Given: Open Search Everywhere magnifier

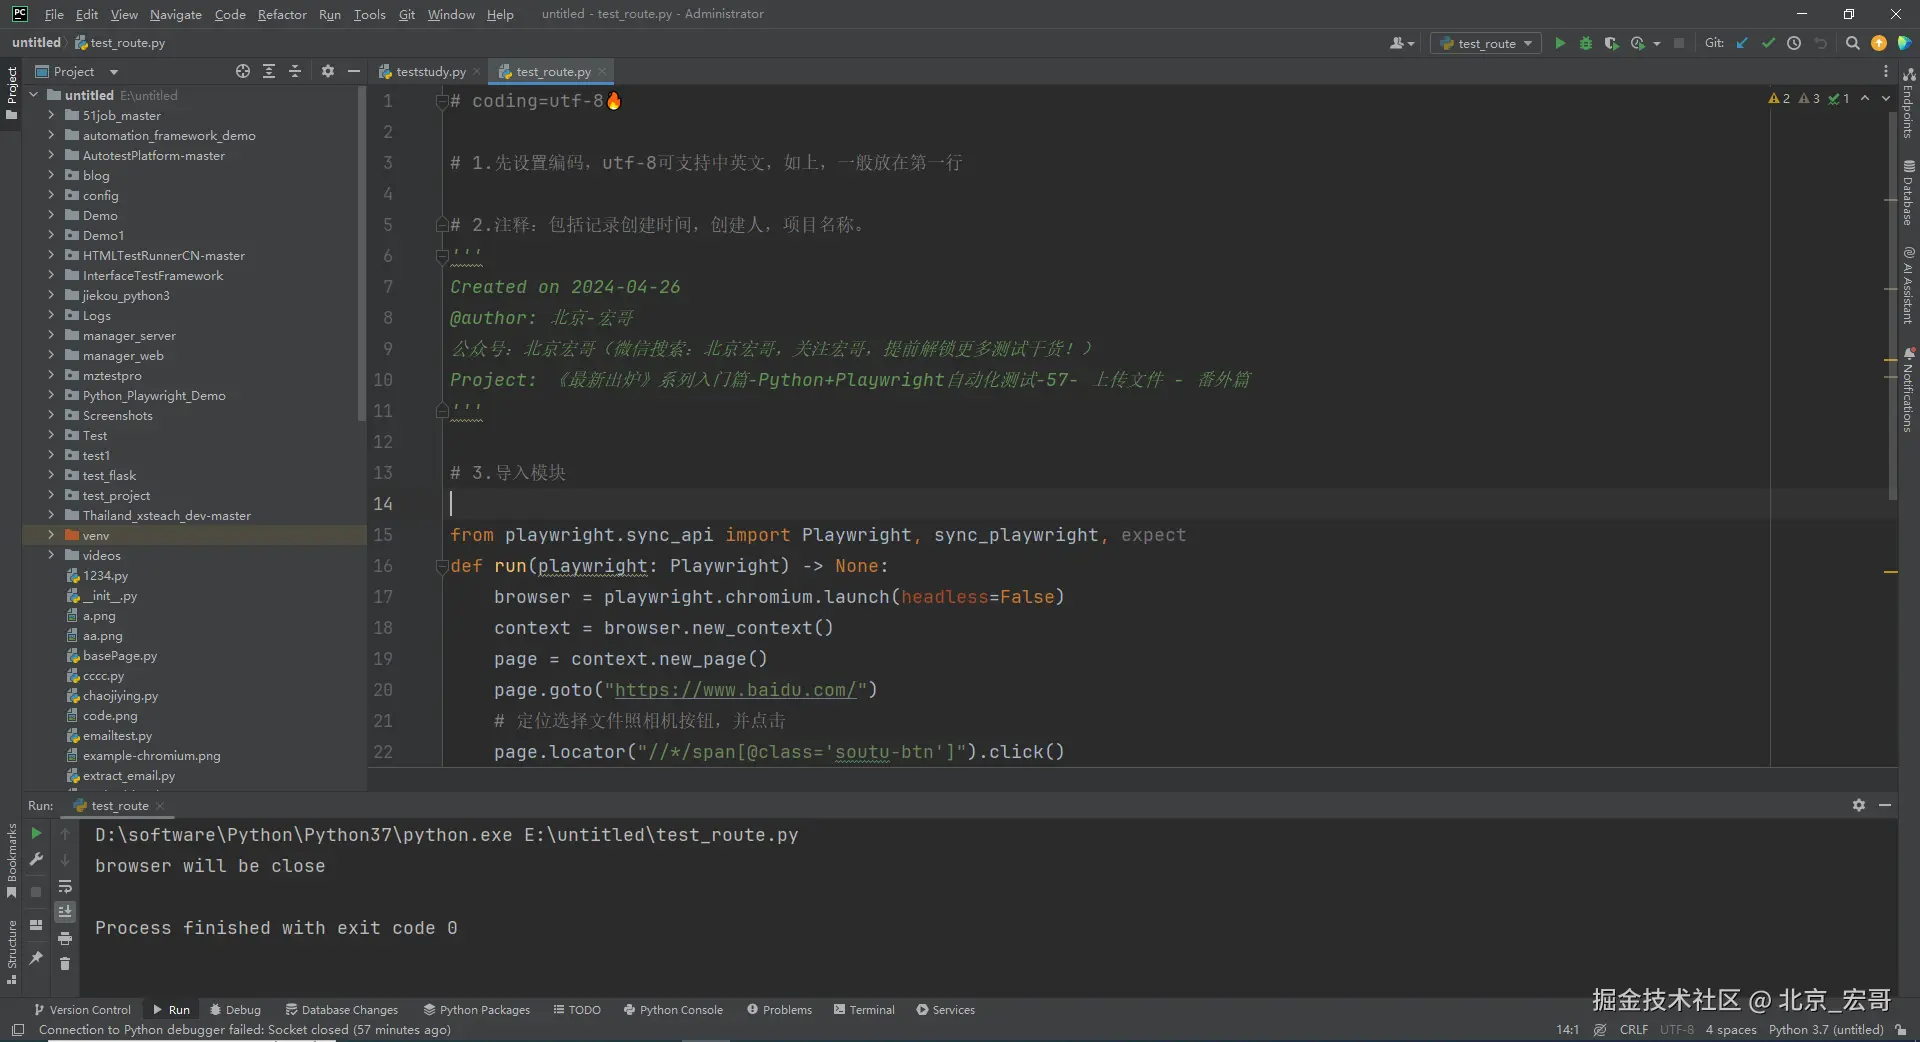Looking at the screenshot, I should click(x=1852, y=43).
